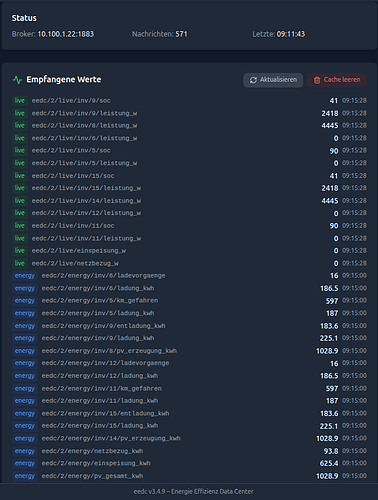
Task: Select topic eedc/2/live/inv/11/soc
Action: pos(73,226)
